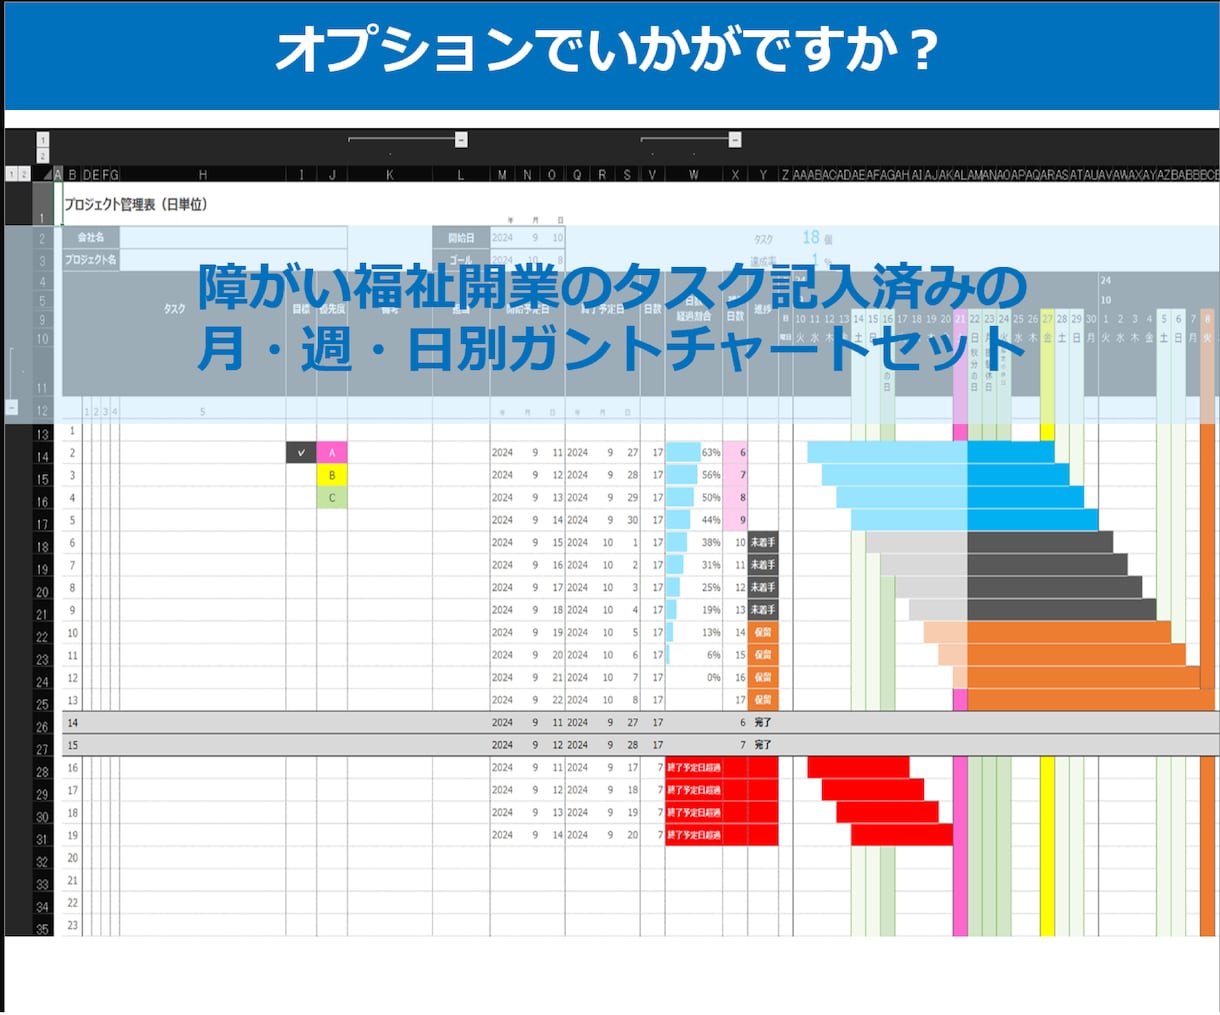Viewport: 1220px width, 1015px height.
Task: Click the select-all corner of the sheet
Action: 46,174
